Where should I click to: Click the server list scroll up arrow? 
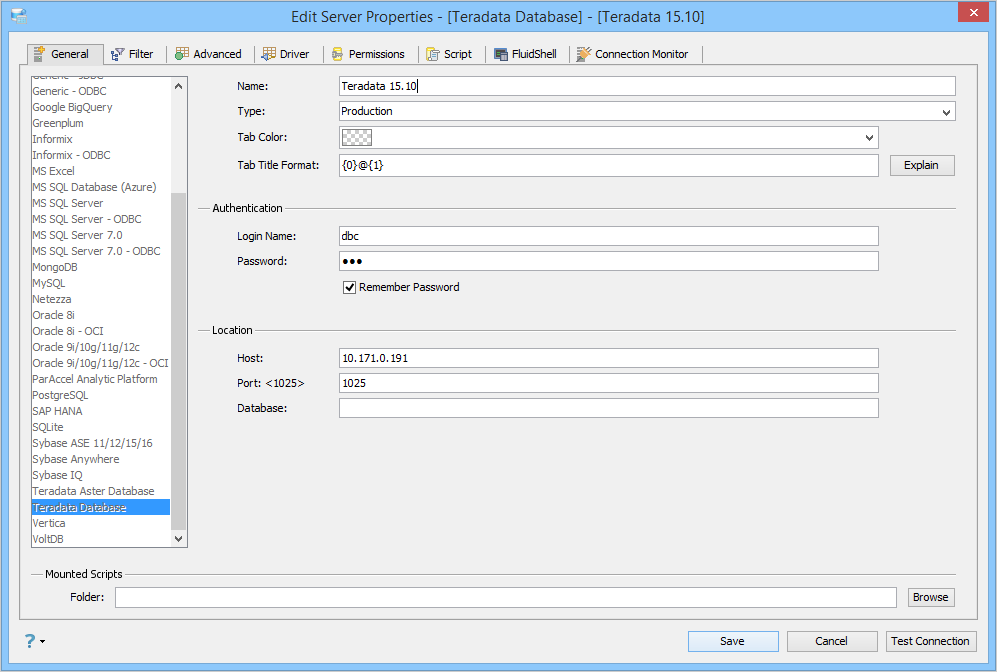(179, 86)
